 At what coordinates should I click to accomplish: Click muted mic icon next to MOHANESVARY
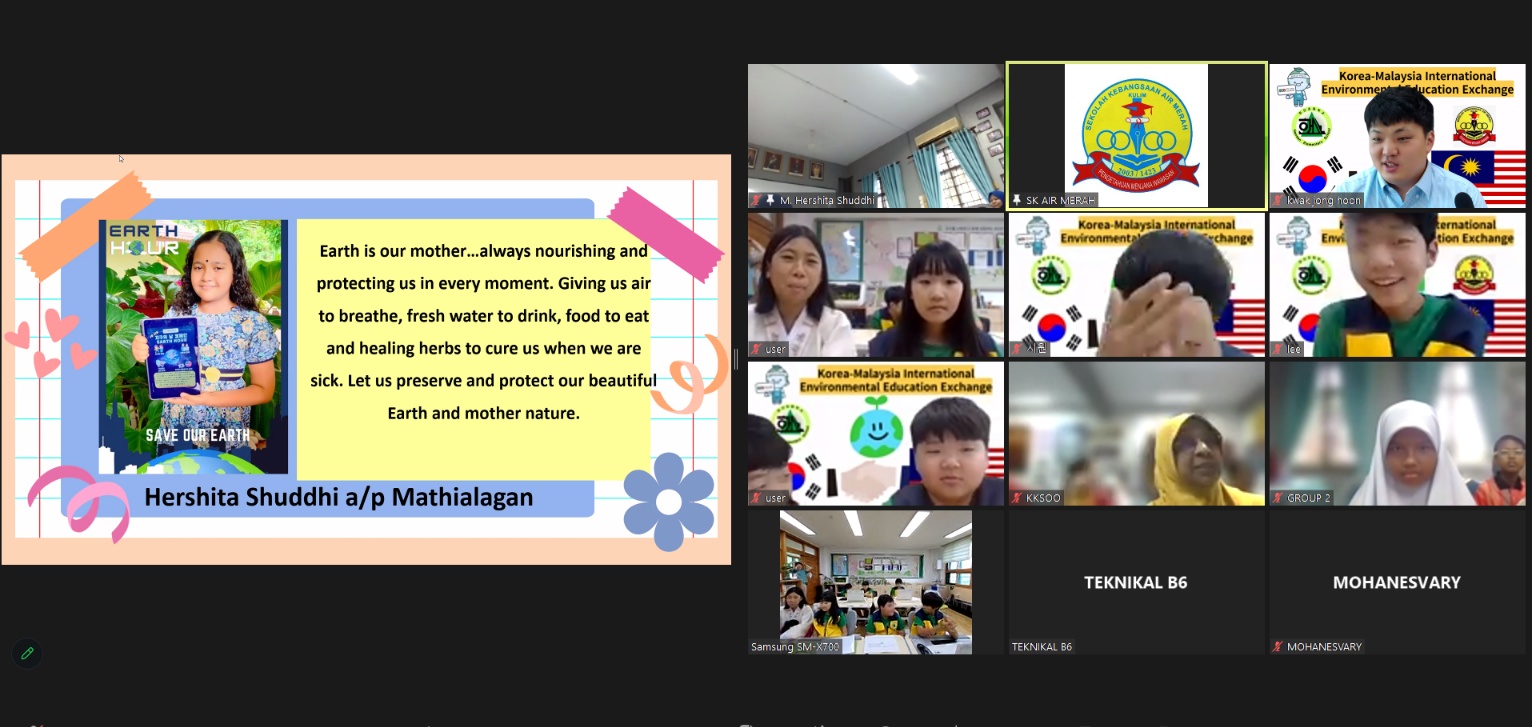[x=1279, y=647]
